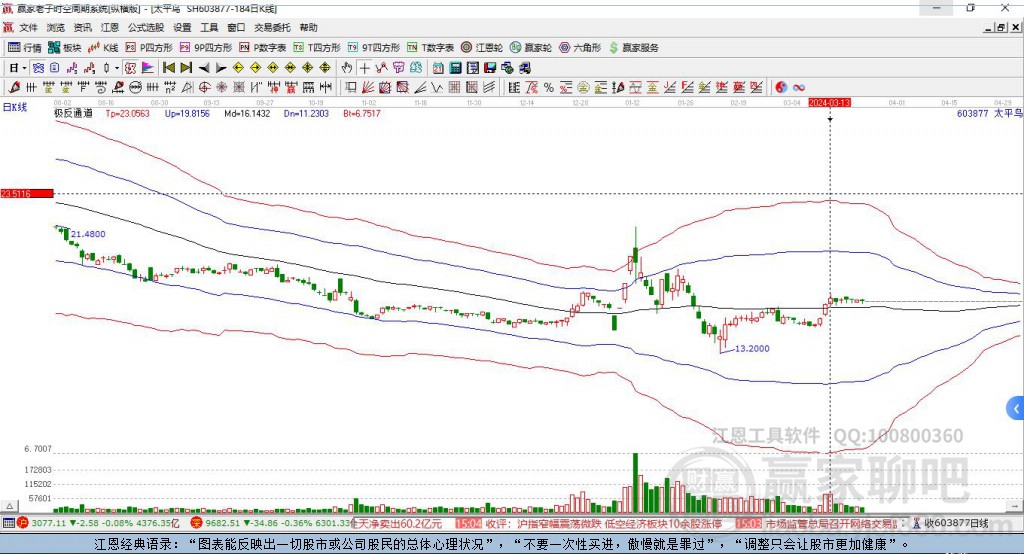The image size is (1024, 554).
Task: Open the P数字表 tool
Action: [263, 48]
